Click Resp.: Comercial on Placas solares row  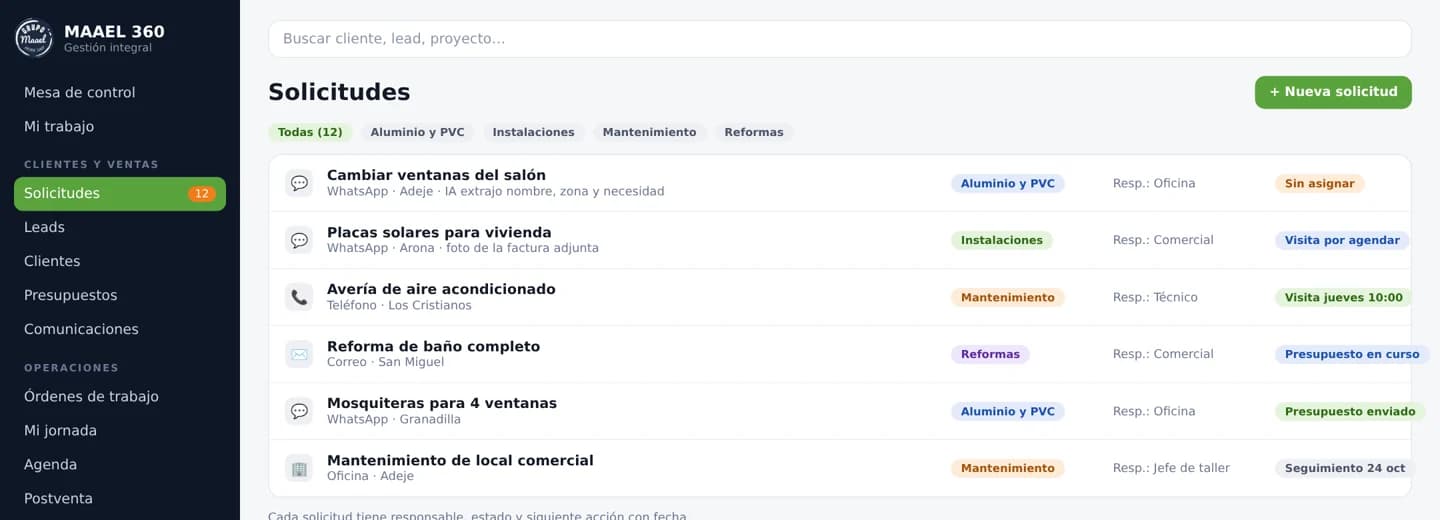pyautogui.click(x=1163, y=241)
